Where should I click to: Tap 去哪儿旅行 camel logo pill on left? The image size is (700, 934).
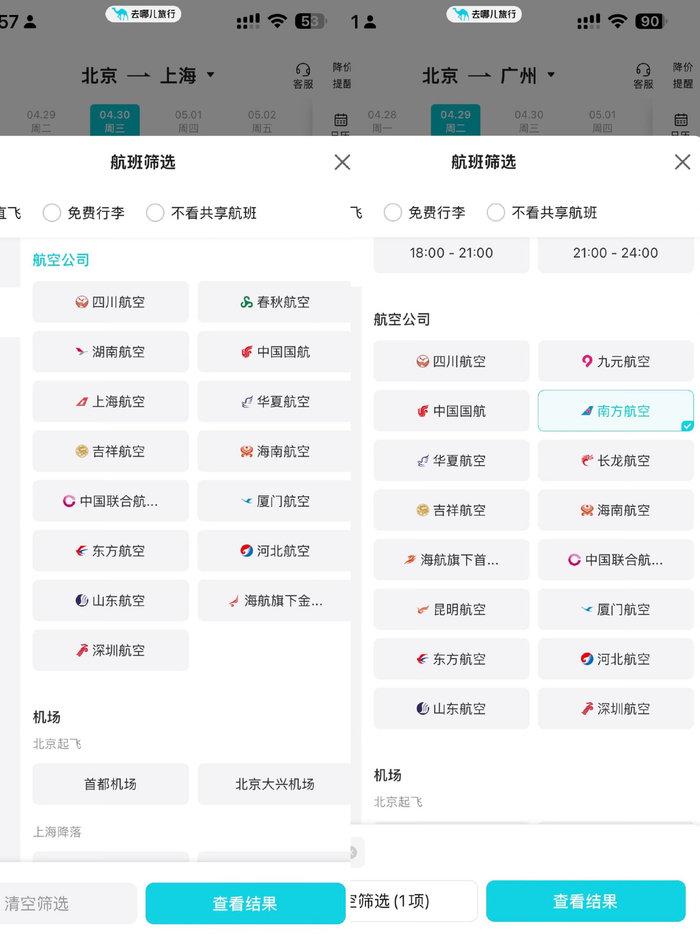(x=144, y=14)
